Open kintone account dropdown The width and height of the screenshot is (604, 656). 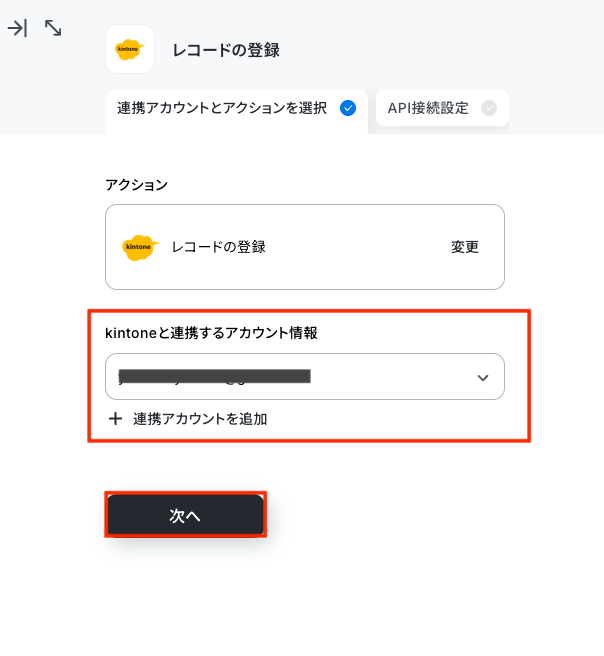[x=305, y=377]
